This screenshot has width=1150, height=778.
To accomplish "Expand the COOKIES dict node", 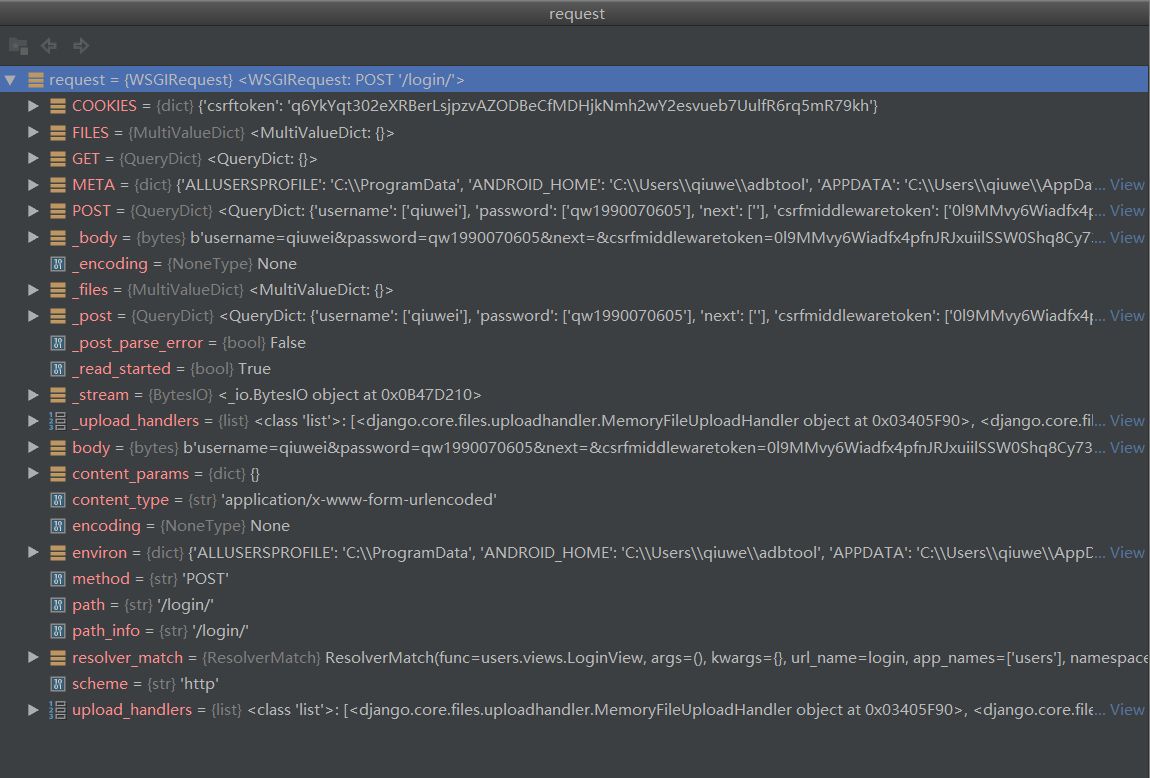I will [33, 106].
